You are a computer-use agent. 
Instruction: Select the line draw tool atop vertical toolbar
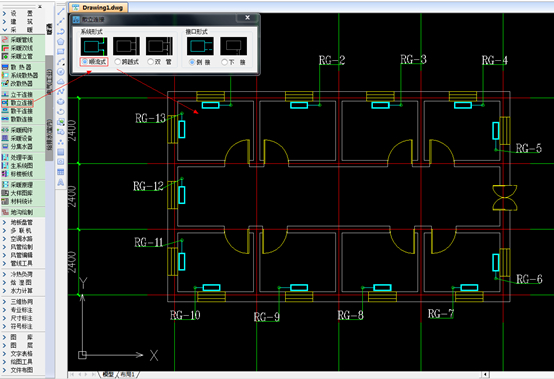pos(61,12)
